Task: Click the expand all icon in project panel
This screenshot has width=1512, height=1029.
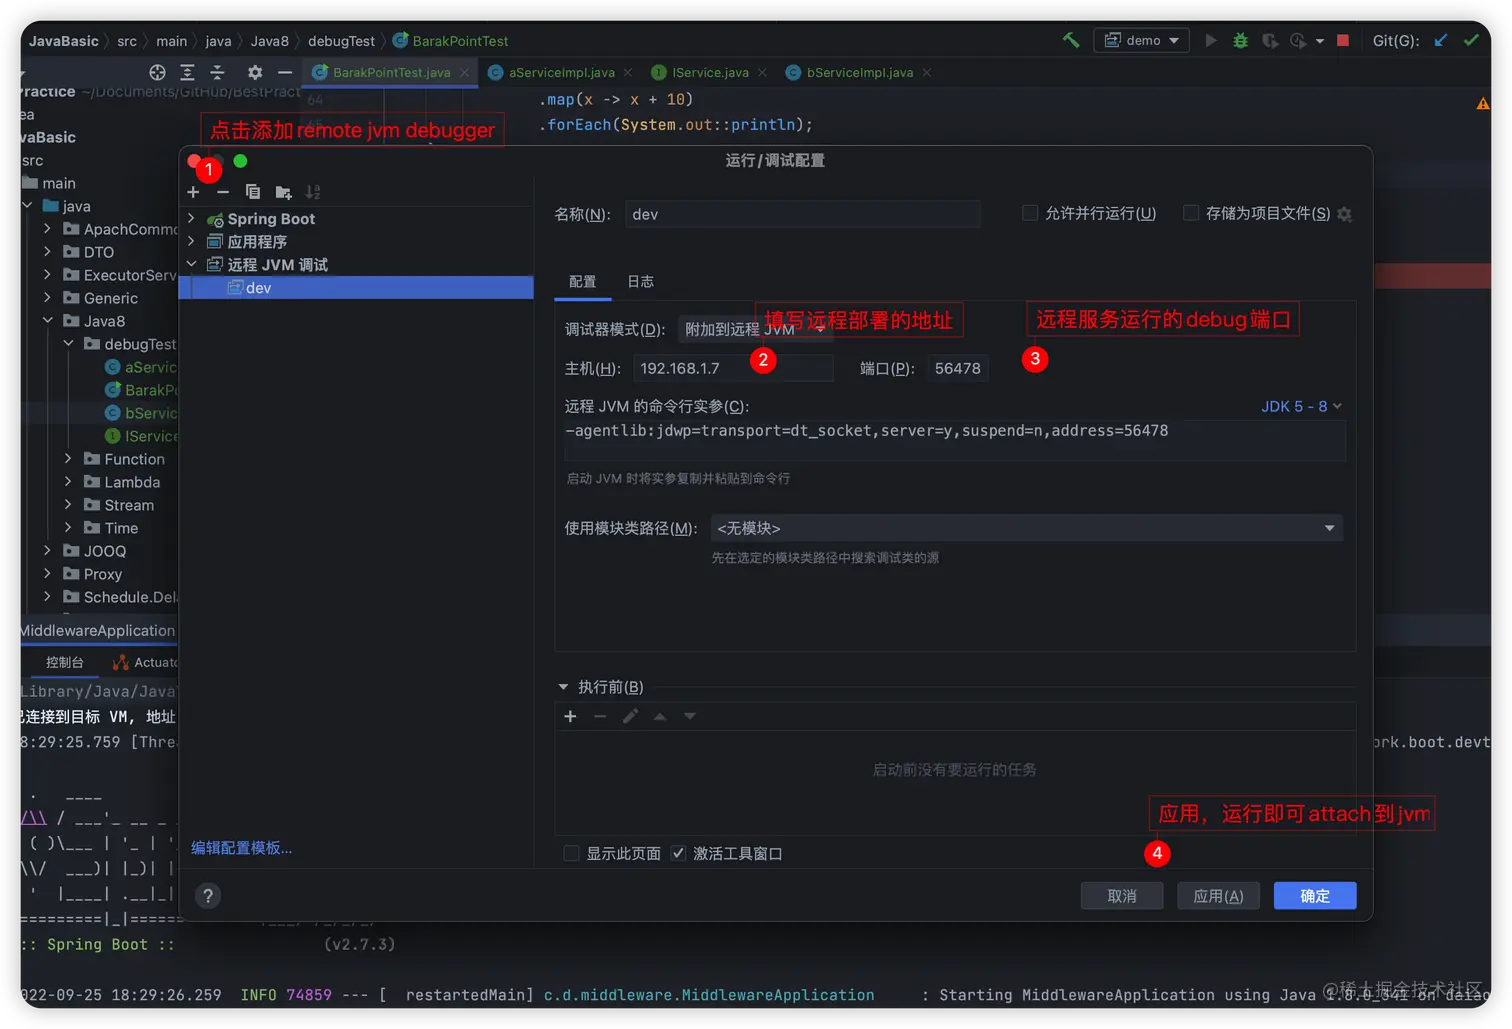Action: coord(187,72)
